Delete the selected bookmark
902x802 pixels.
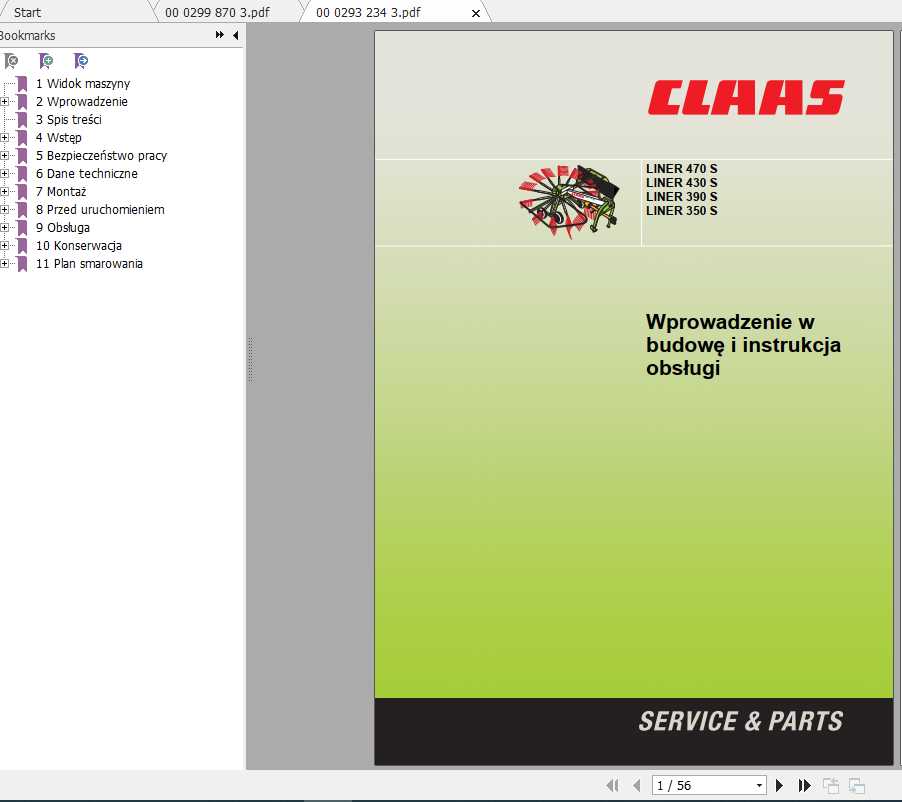[12, 61]
